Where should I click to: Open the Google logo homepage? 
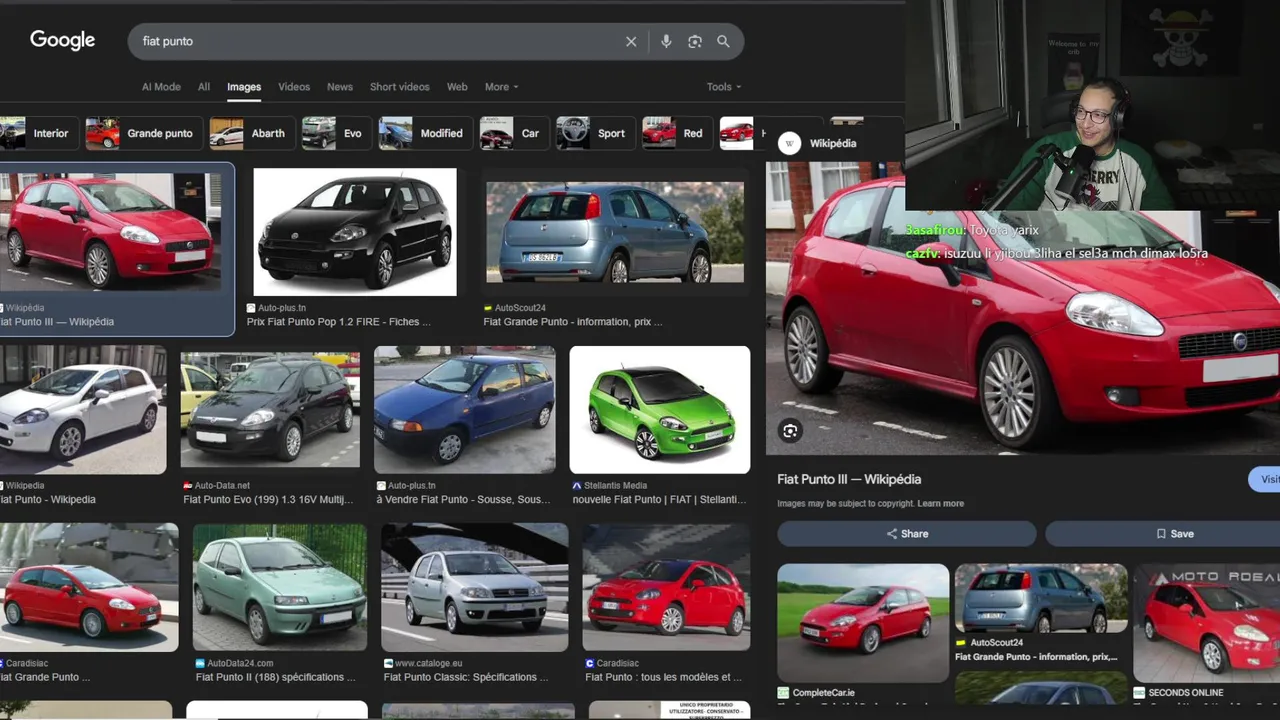pos(62,40)
